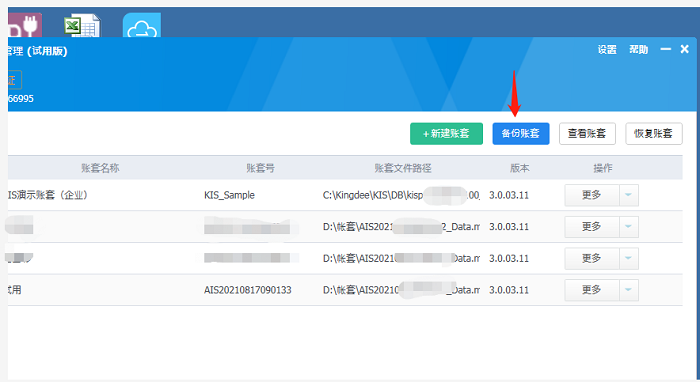Expand 更多 dropdown arrow in third row
Viewport: 700px width, 382px height.
pyautogui.click(x=629, y=258)
